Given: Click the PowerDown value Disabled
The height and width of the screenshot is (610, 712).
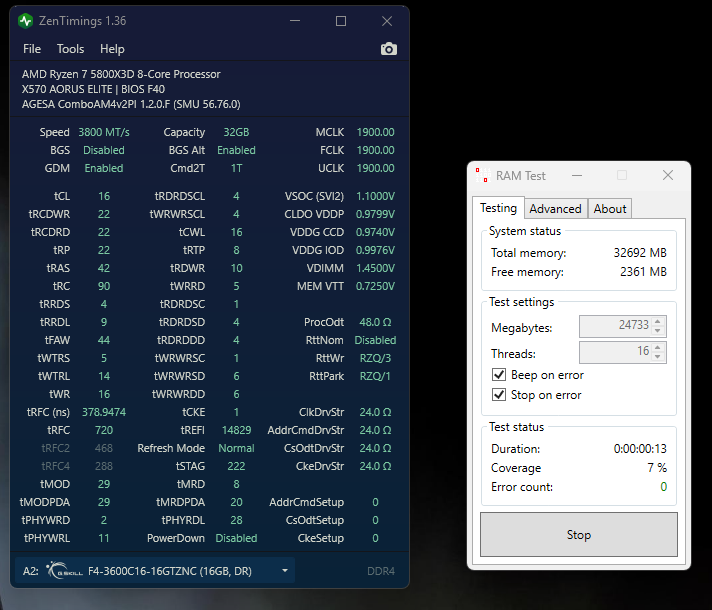Looking at the screenshot, I should 236,538.
